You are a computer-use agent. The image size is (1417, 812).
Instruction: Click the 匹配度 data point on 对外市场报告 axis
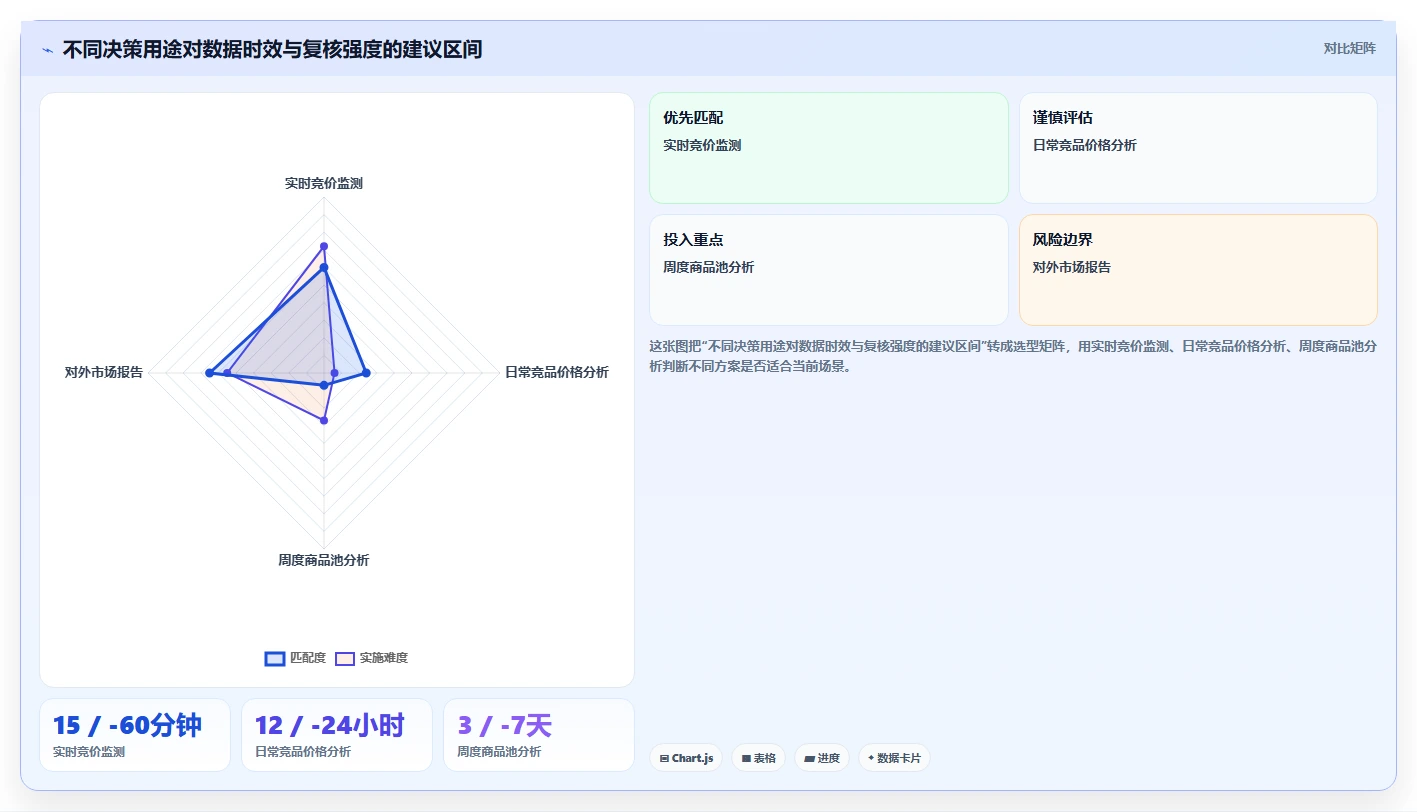209,373
